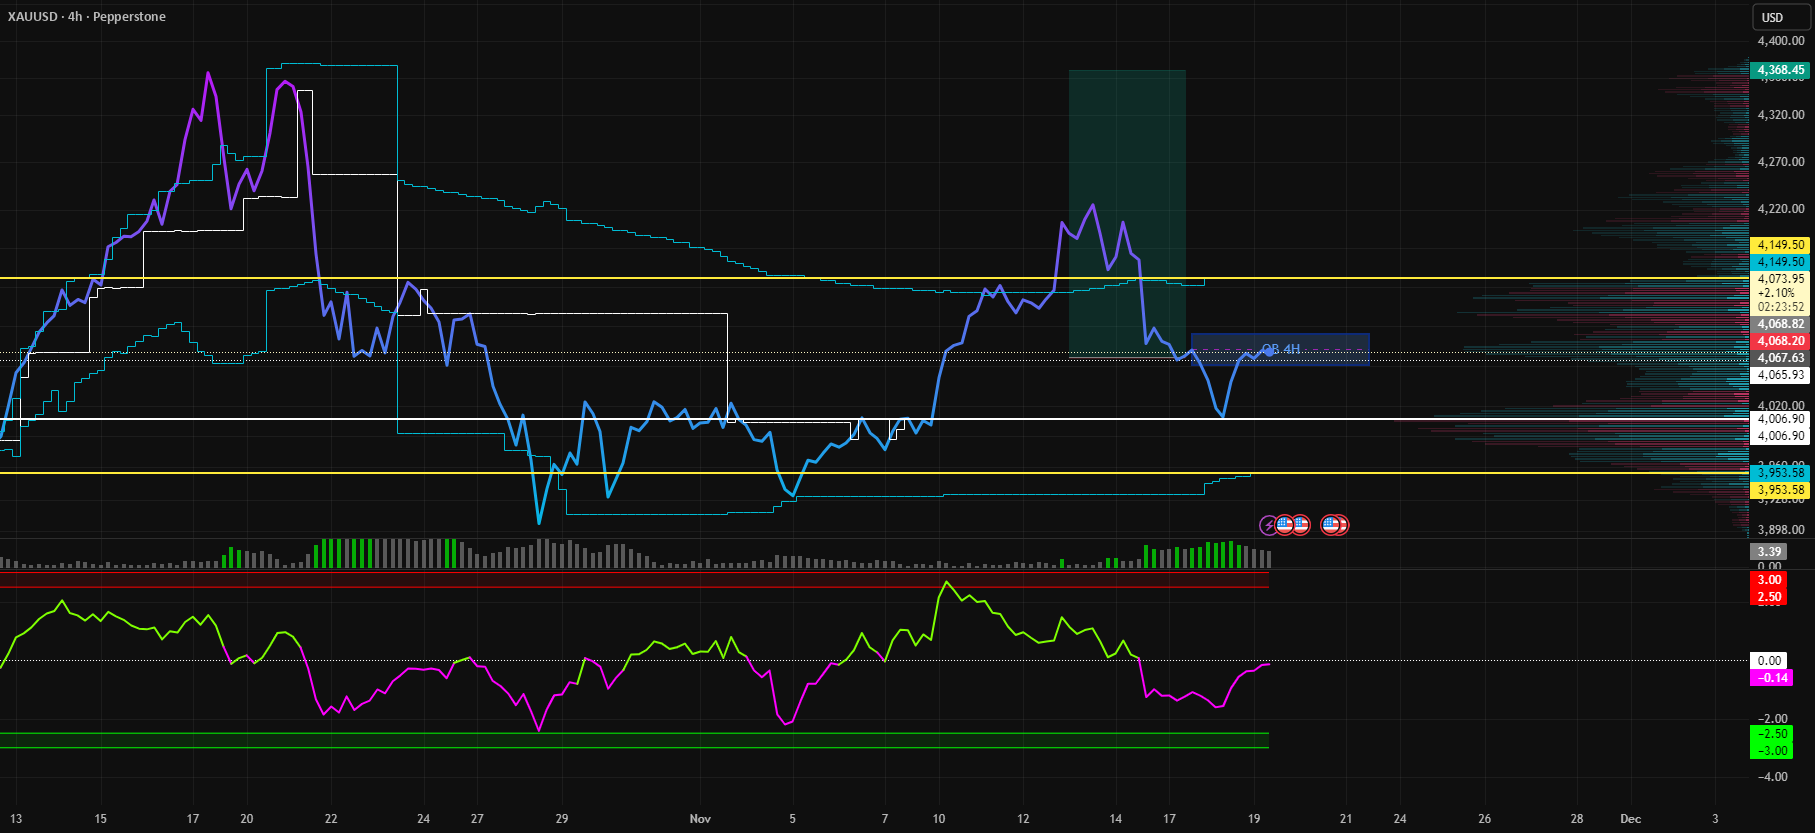The width and height of the screenshot is (1815, 833).
Task: Select the green long-position rectangle on the chart
Action: (x=1127, y=213)
